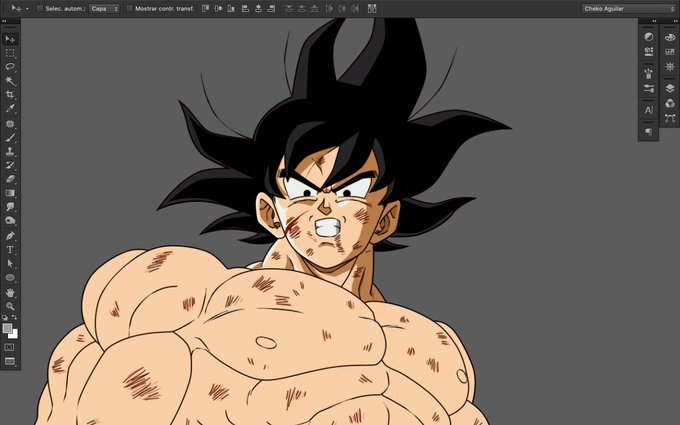Distribute top edges of layers
Viewport: 680px width, 425px height.
(289, 8)
